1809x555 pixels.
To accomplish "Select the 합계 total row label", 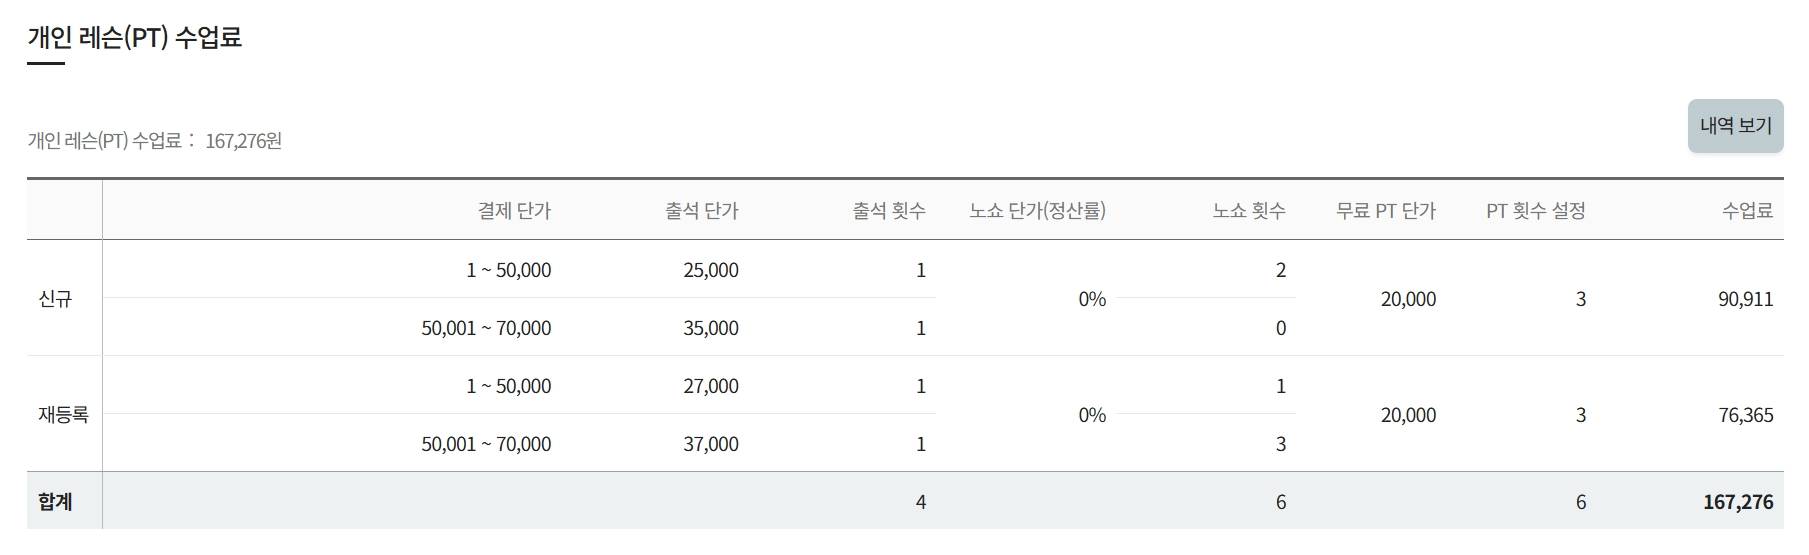I will [56, 502].
